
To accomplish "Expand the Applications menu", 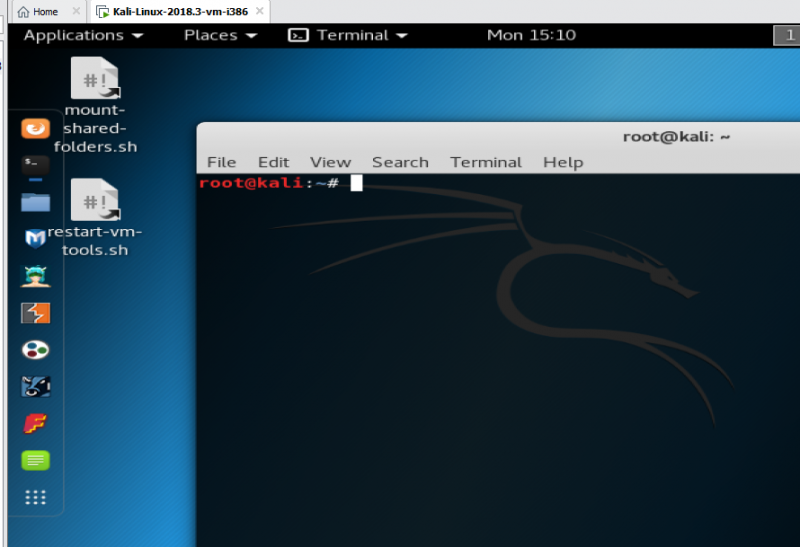I will point(83,35).
